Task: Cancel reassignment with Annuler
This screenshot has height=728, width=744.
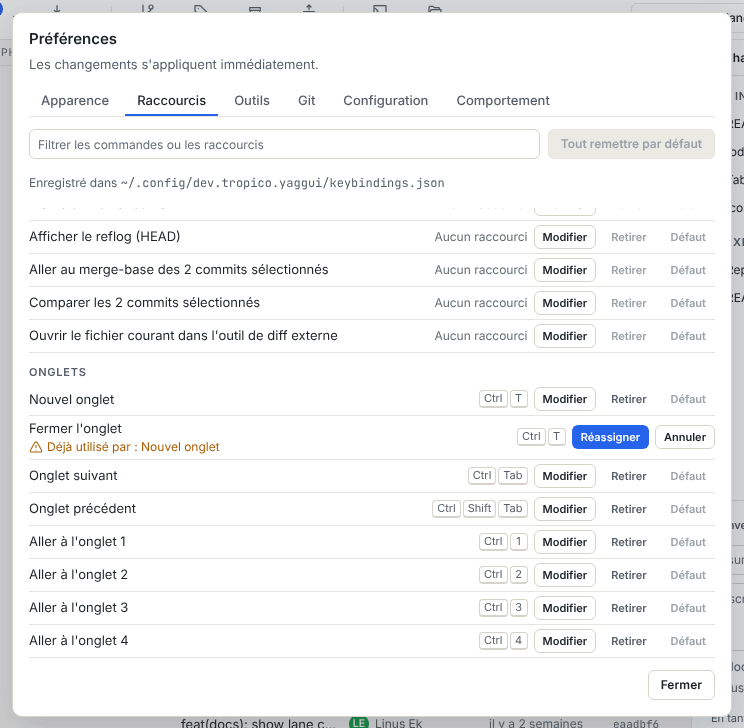Action: pos(685,437)
